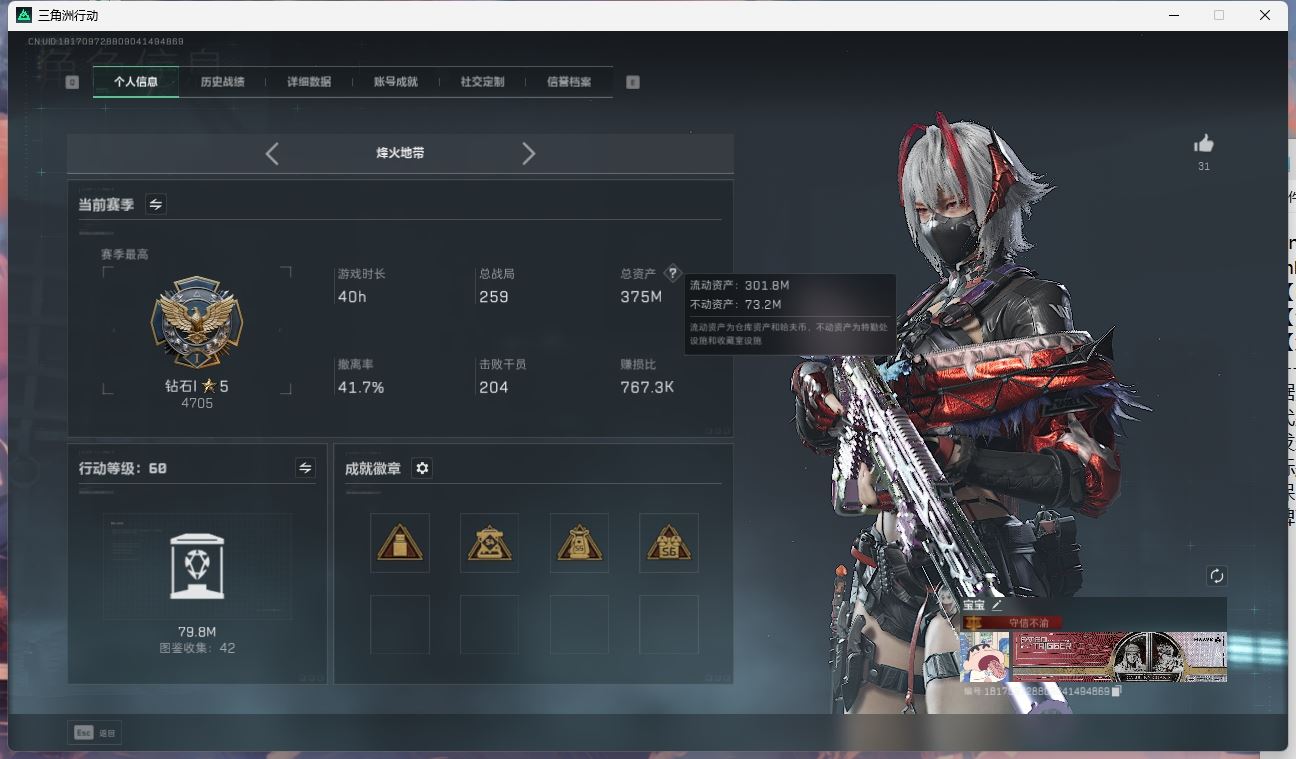Click the edit pencil next to 宝宝
The height and width of the screenshot is (759, 1296).
pos(997,605)
